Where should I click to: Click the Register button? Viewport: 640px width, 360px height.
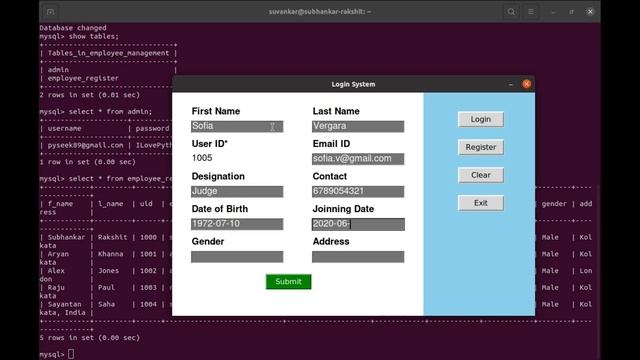click(480, 147)
